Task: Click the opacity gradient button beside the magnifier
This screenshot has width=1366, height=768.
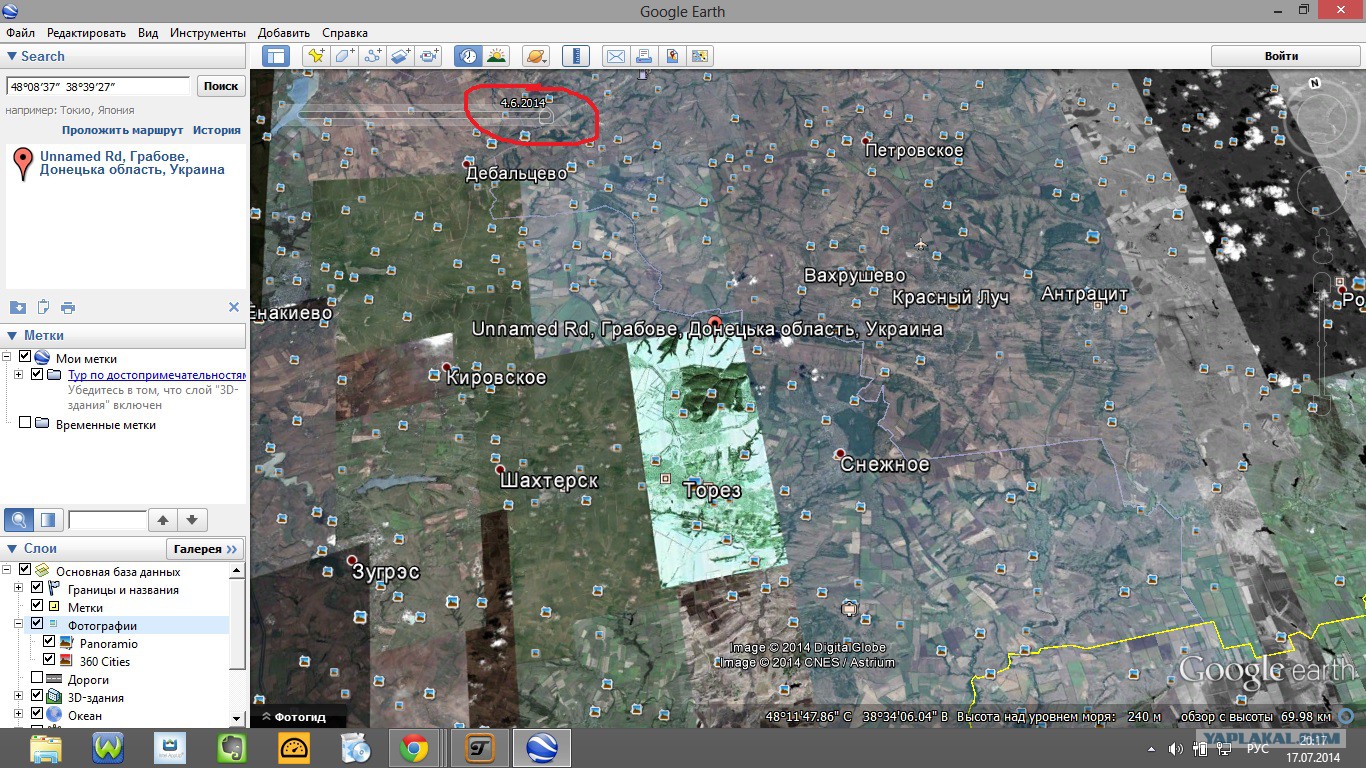Action: [x=48, y=519]
